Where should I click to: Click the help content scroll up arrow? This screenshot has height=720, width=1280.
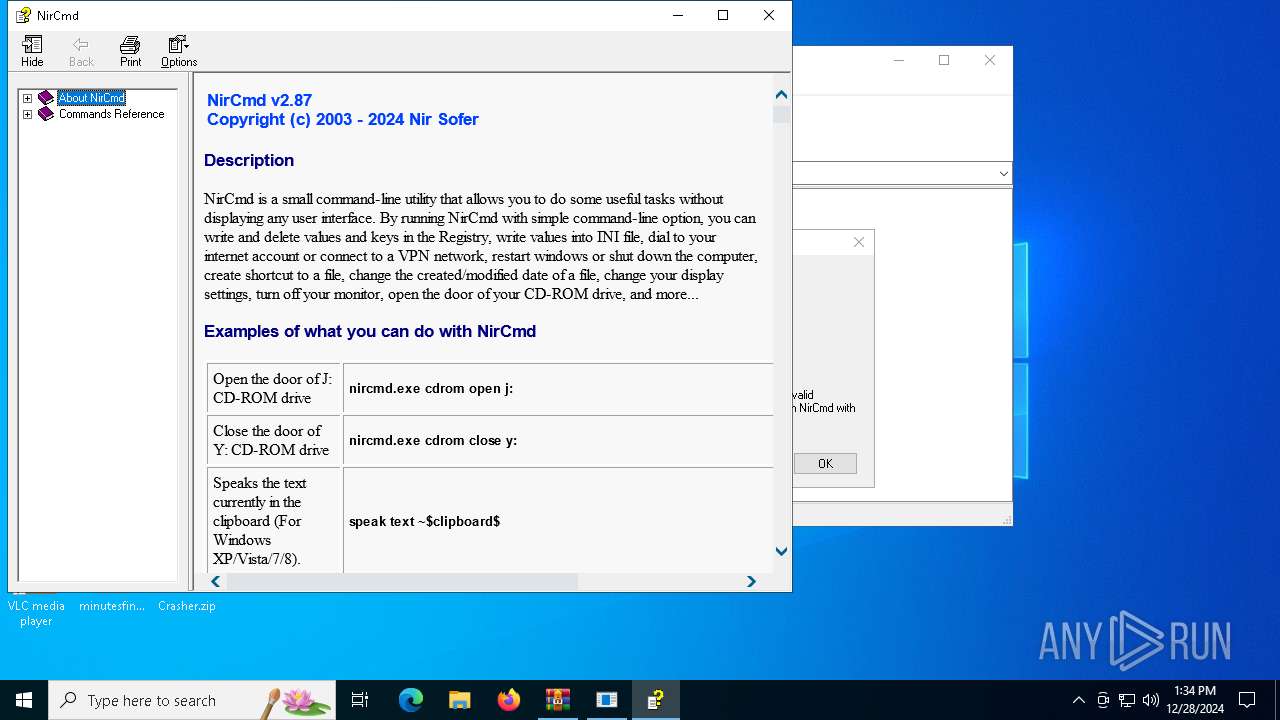781,95
